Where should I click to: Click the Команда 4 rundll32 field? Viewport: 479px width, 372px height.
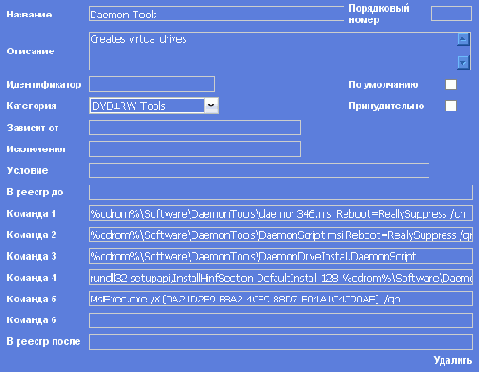[281, 277]
